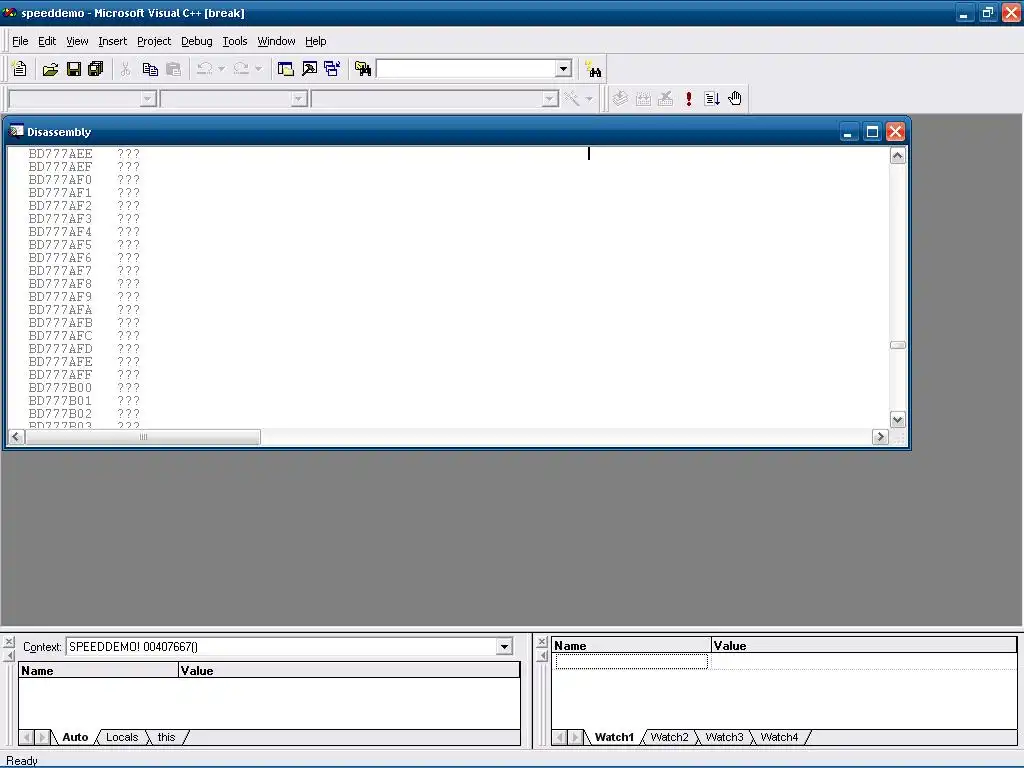Click the red exclamation Execute Program icon
This screenshot has height=768, width=1024.
coord(689,99)
